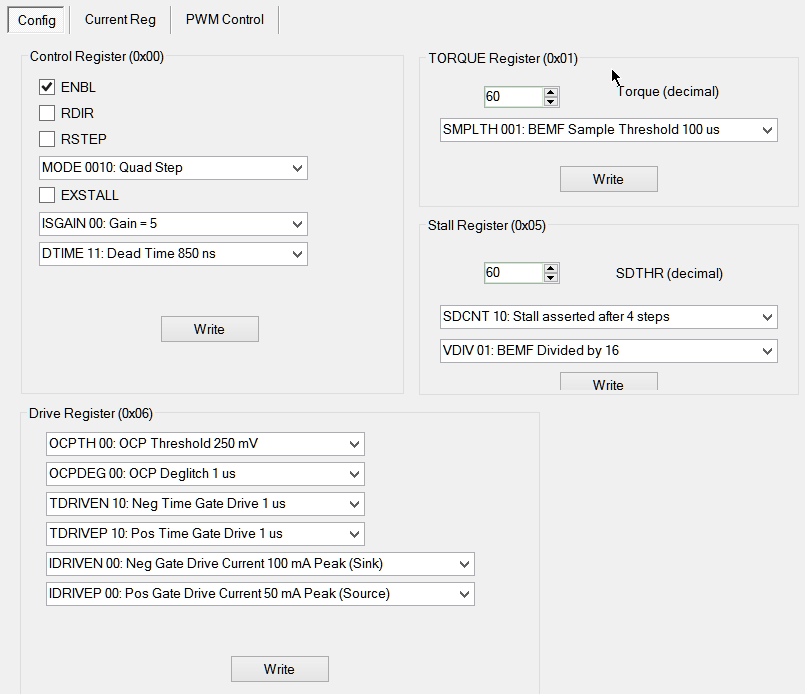Expand the ISGAIN gain dropdown
805x694 pixels.
(173, 224)
